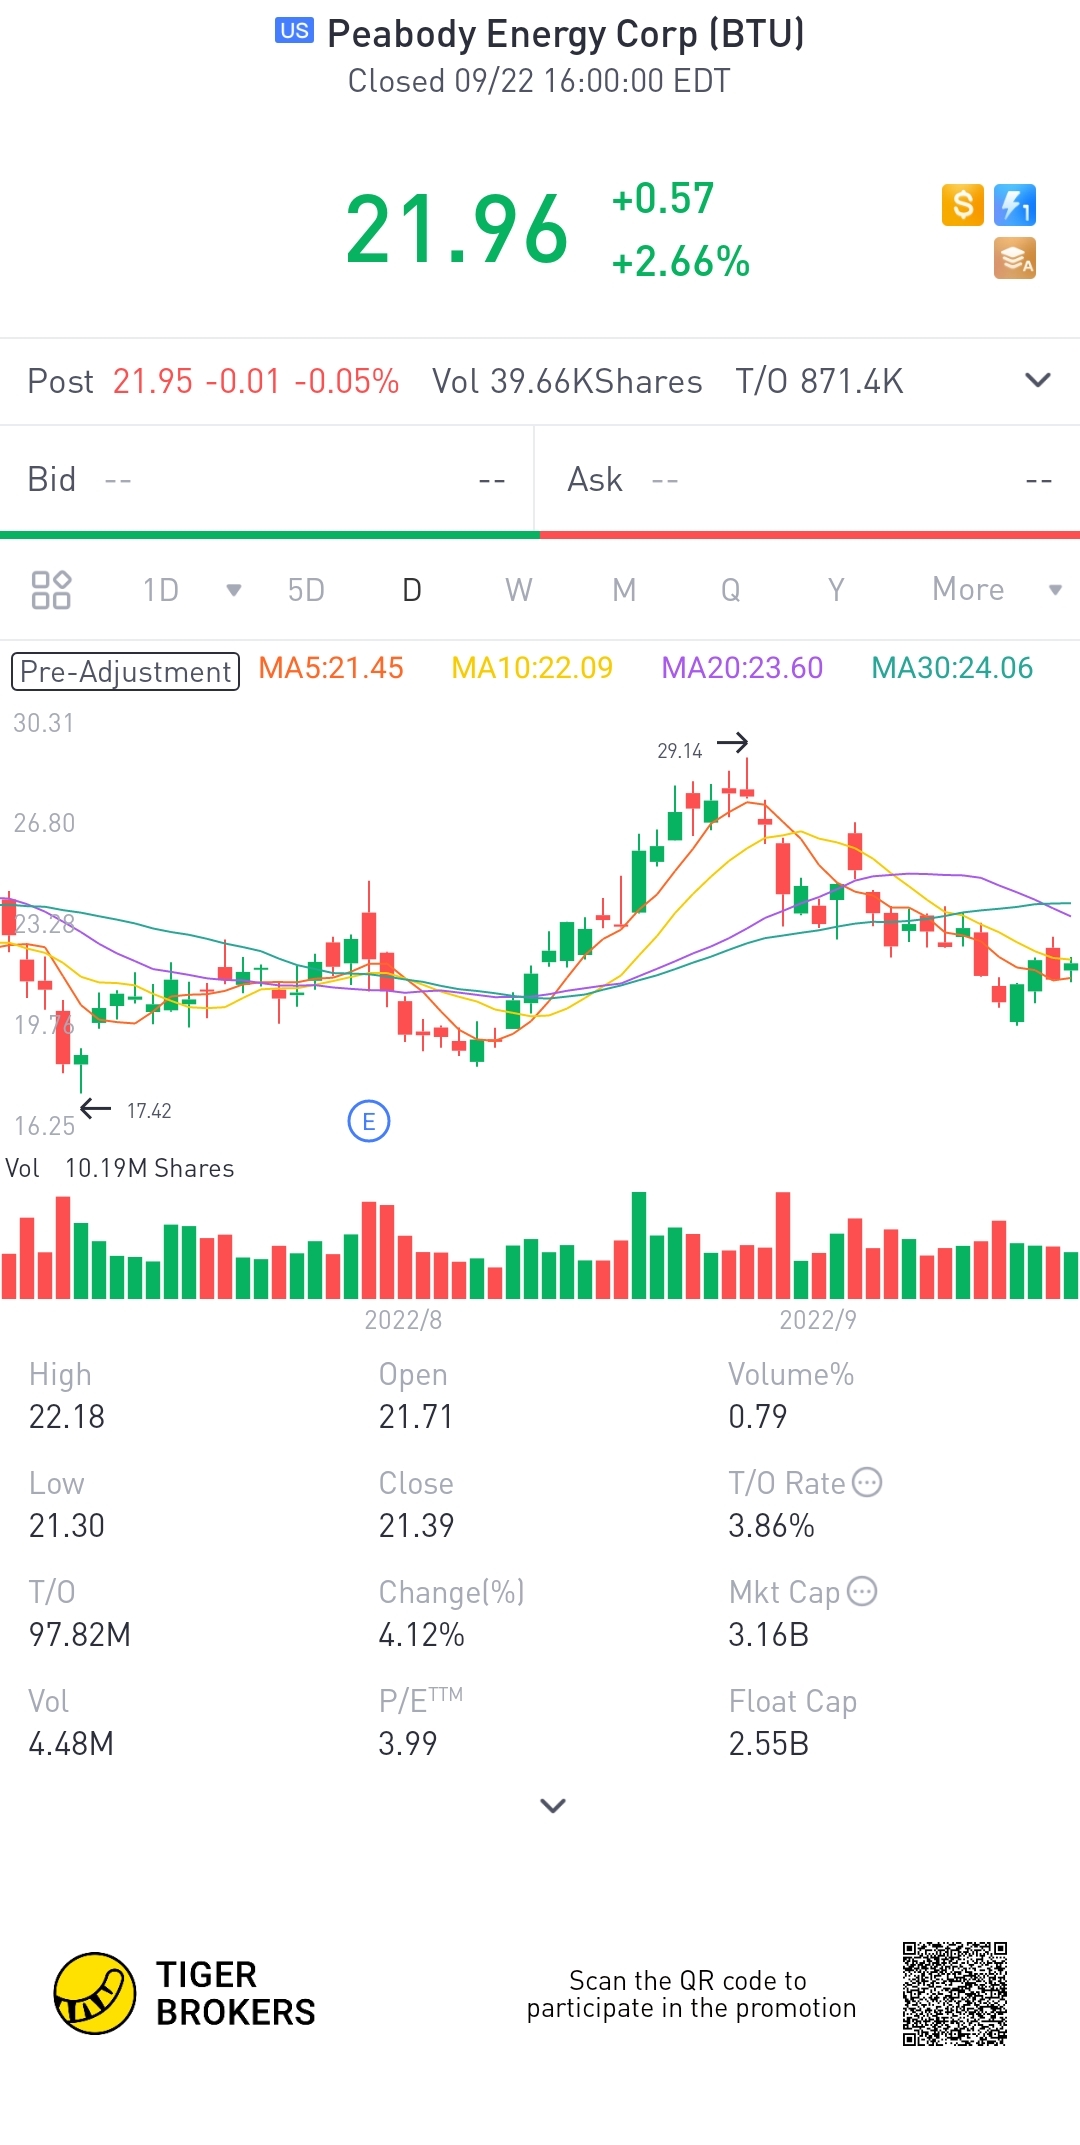Tap the 21.96 current price
Viewport: 1080px width, 2145px height.
pyautogui.click(x=457, y=230)
